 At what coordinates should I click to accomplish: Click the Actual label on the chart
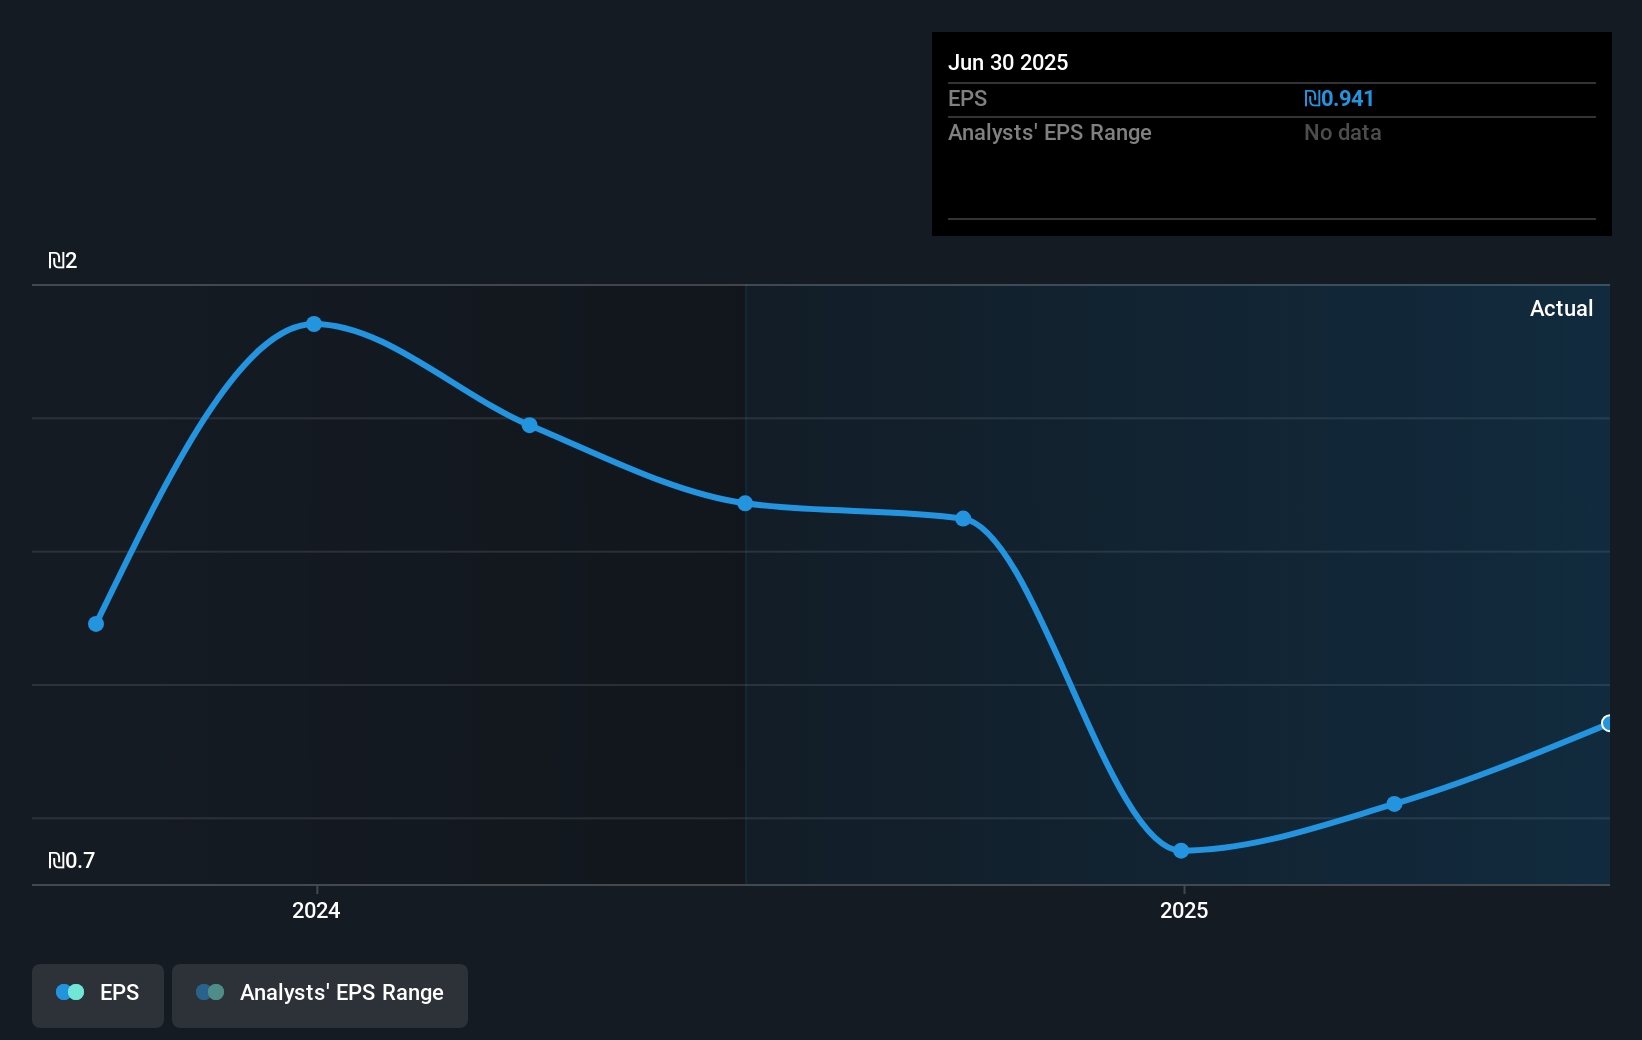pyautogui.click(x=1562, y=308)
